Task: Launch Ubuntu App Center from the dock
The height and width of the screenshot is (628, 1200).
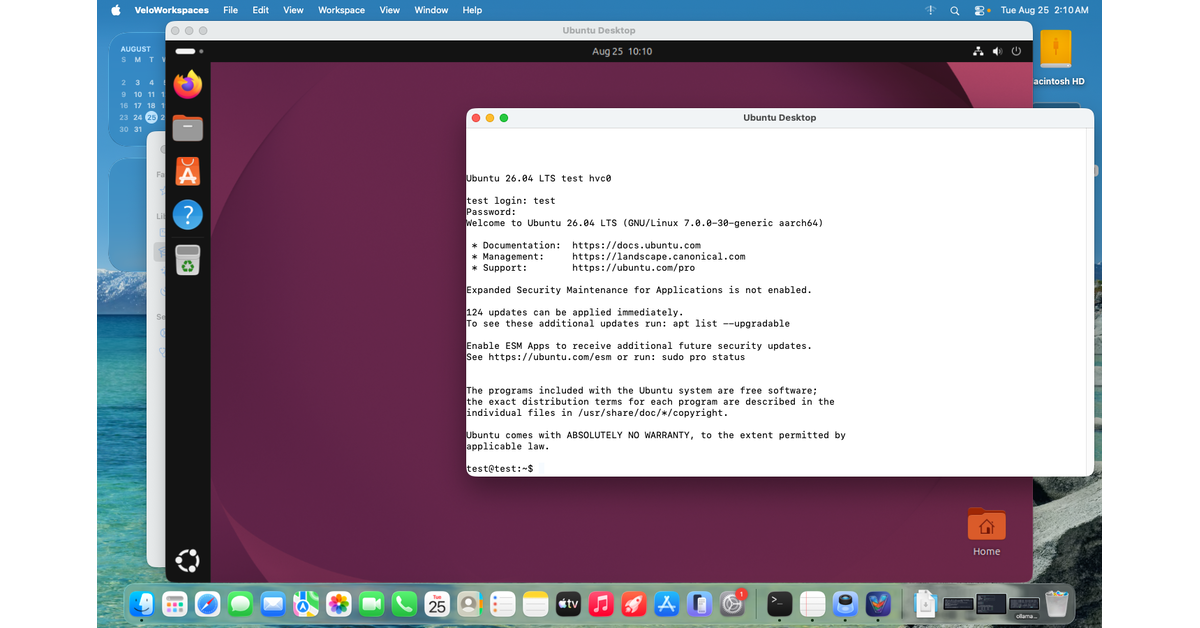Action: (x=188, y=171)
